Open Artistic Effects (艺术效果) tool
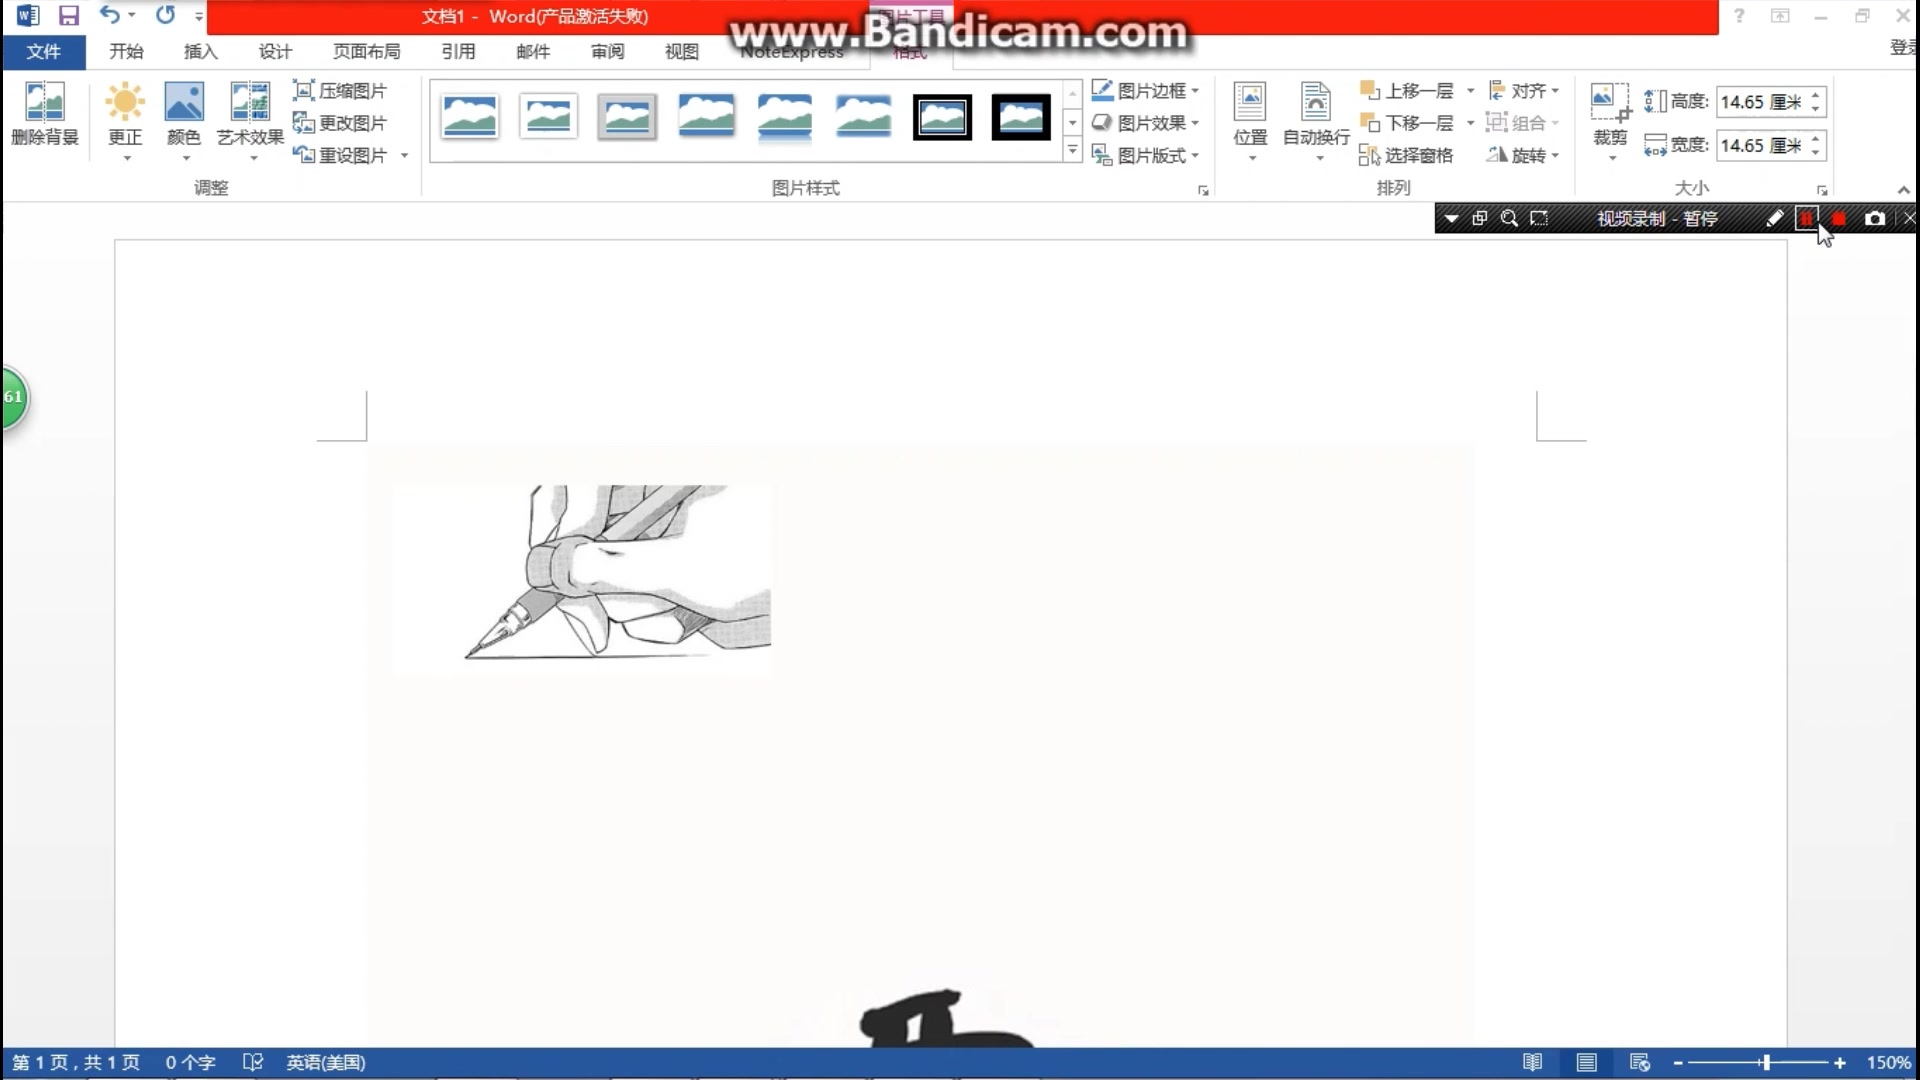This screenshot has height=1080, width=1920. [x=250, y=103]
